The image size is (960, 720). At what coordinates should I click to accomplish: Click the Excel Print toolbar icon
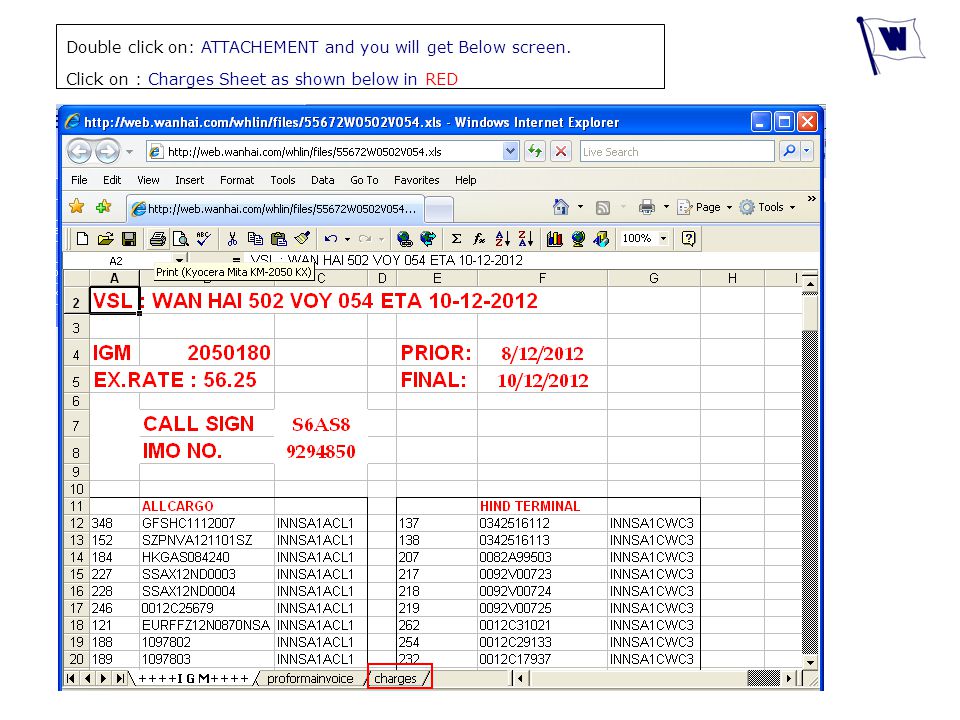(157, 239)
